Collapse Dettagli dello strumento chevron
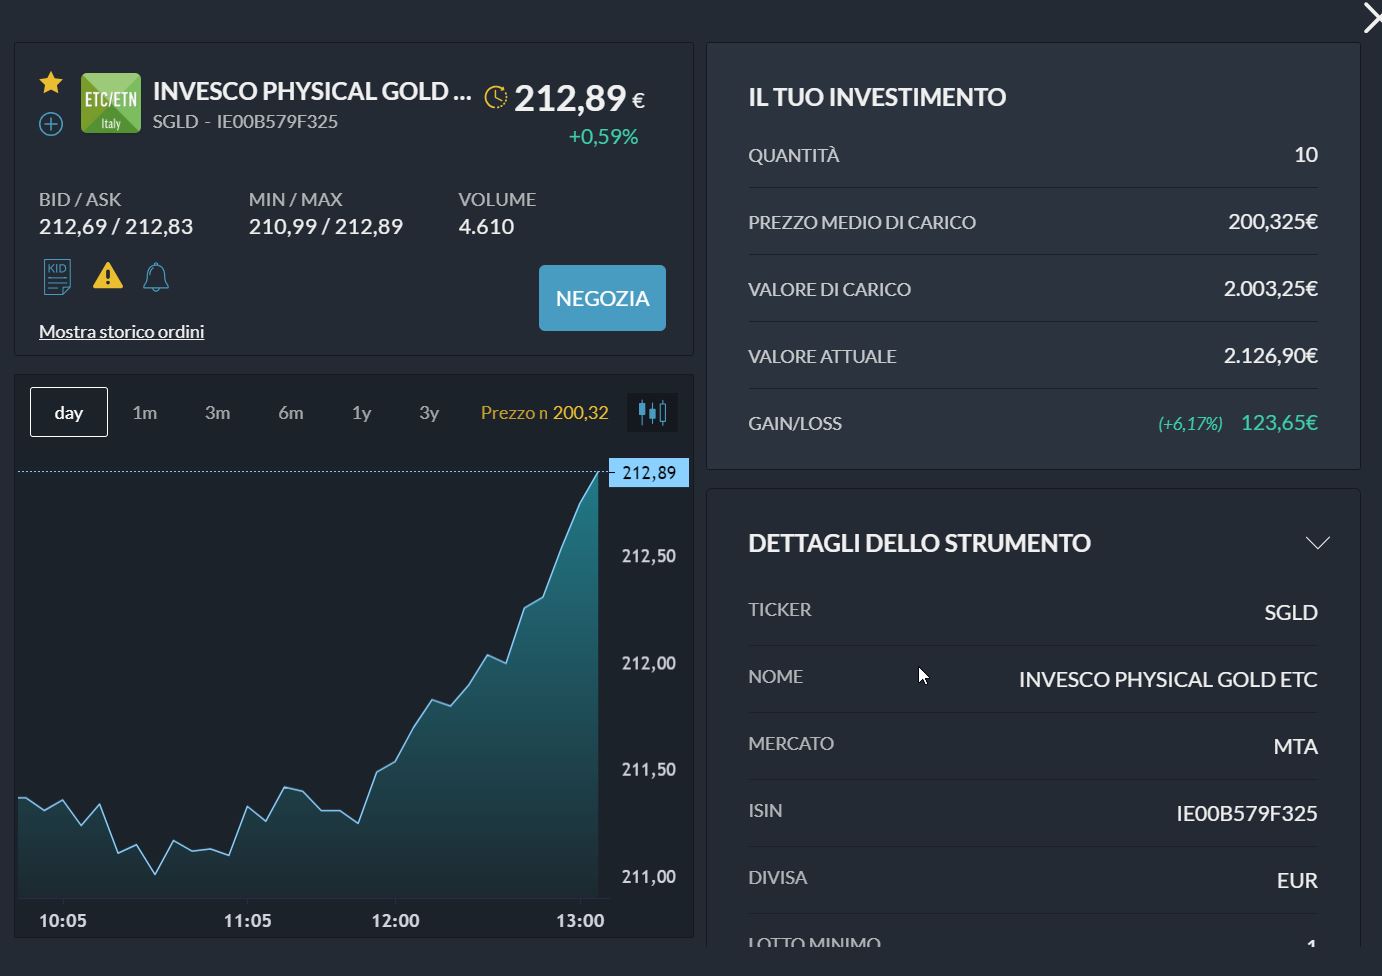This screenshot has width=1382, height=976. point(1317,543)
